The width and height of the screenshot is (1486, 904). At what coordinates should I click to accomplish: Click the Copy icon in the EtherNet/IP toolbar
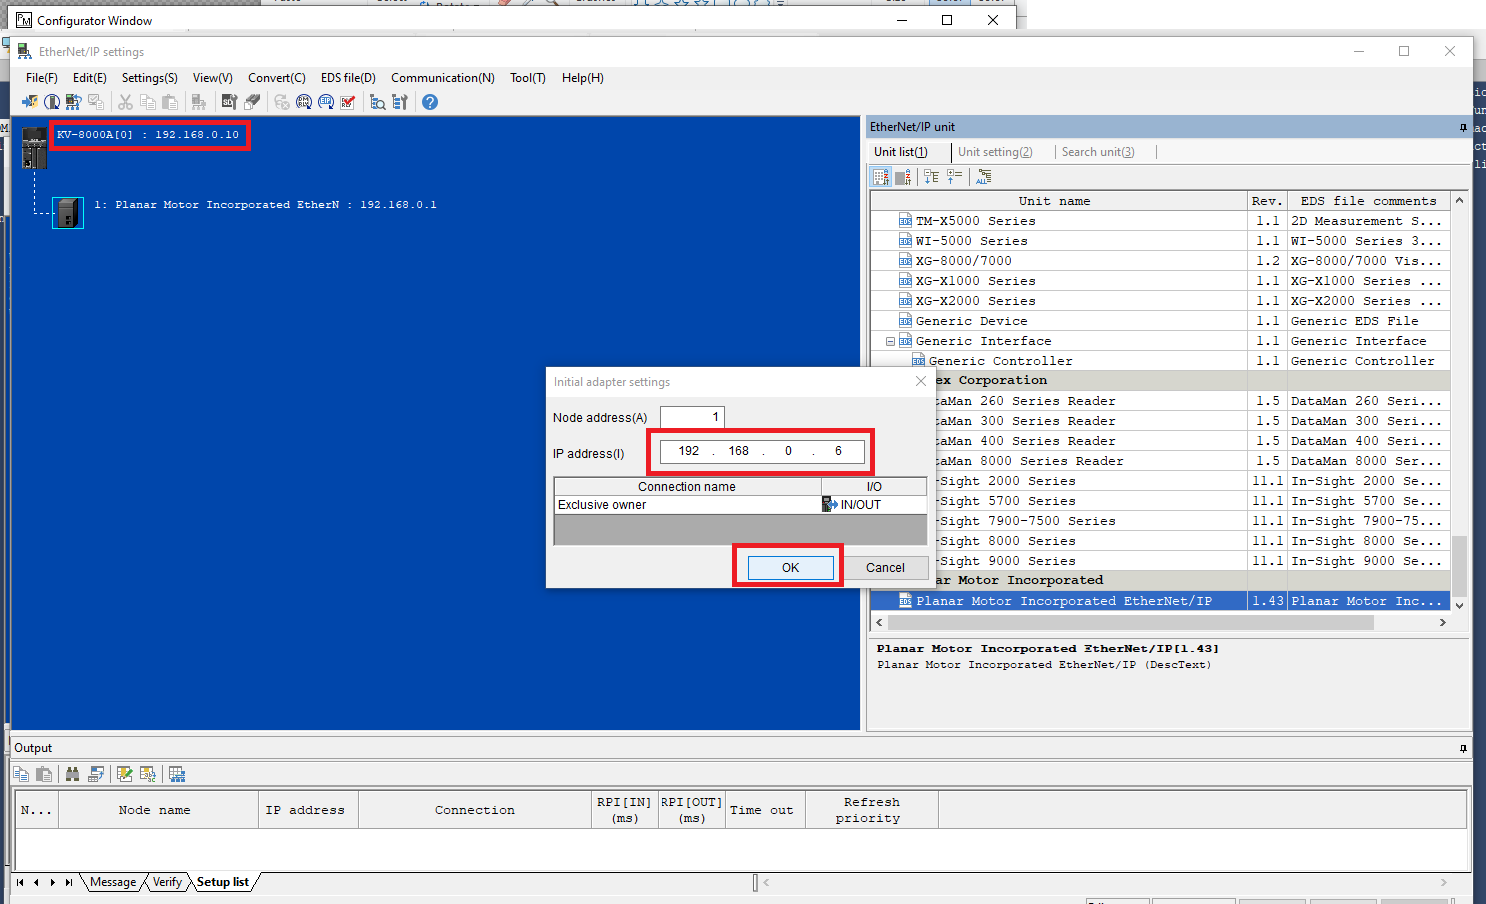[x=147, y=101]
